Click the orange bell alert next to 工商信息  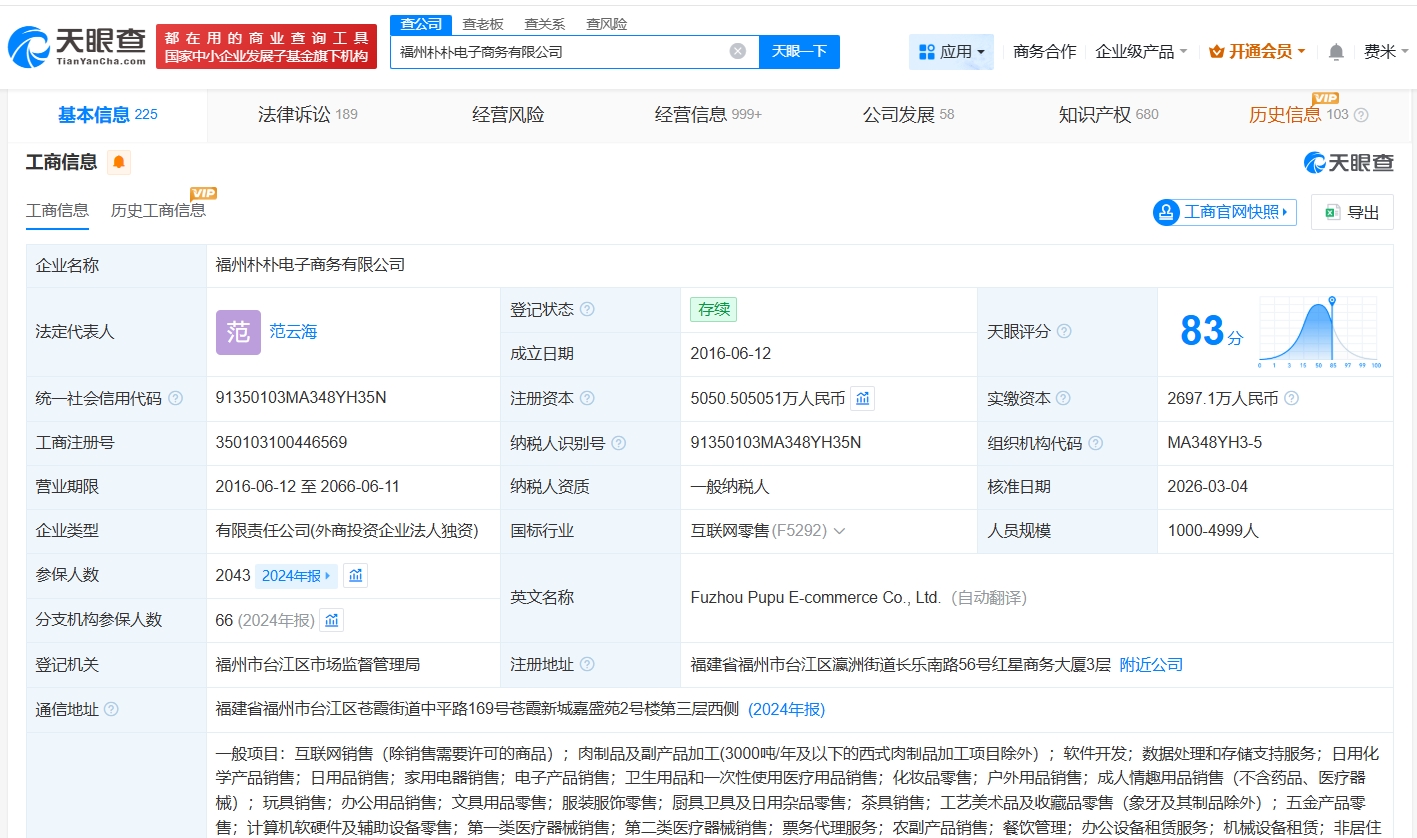[119, 162]
